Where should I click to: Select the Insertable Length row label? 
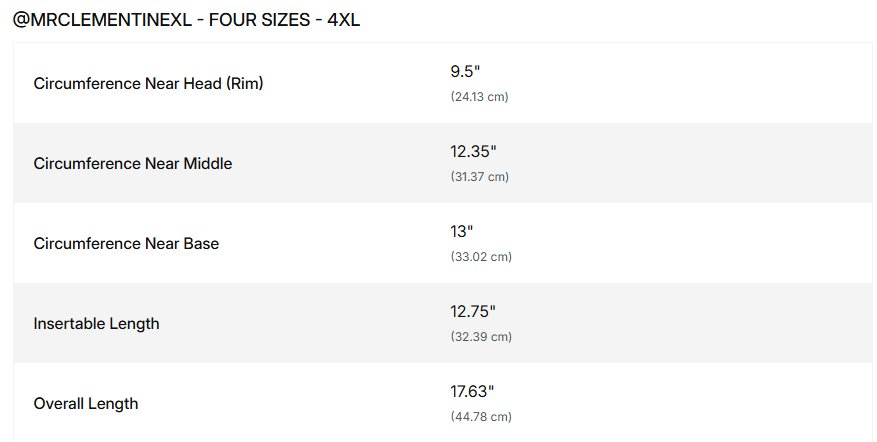tap(96, 323)
